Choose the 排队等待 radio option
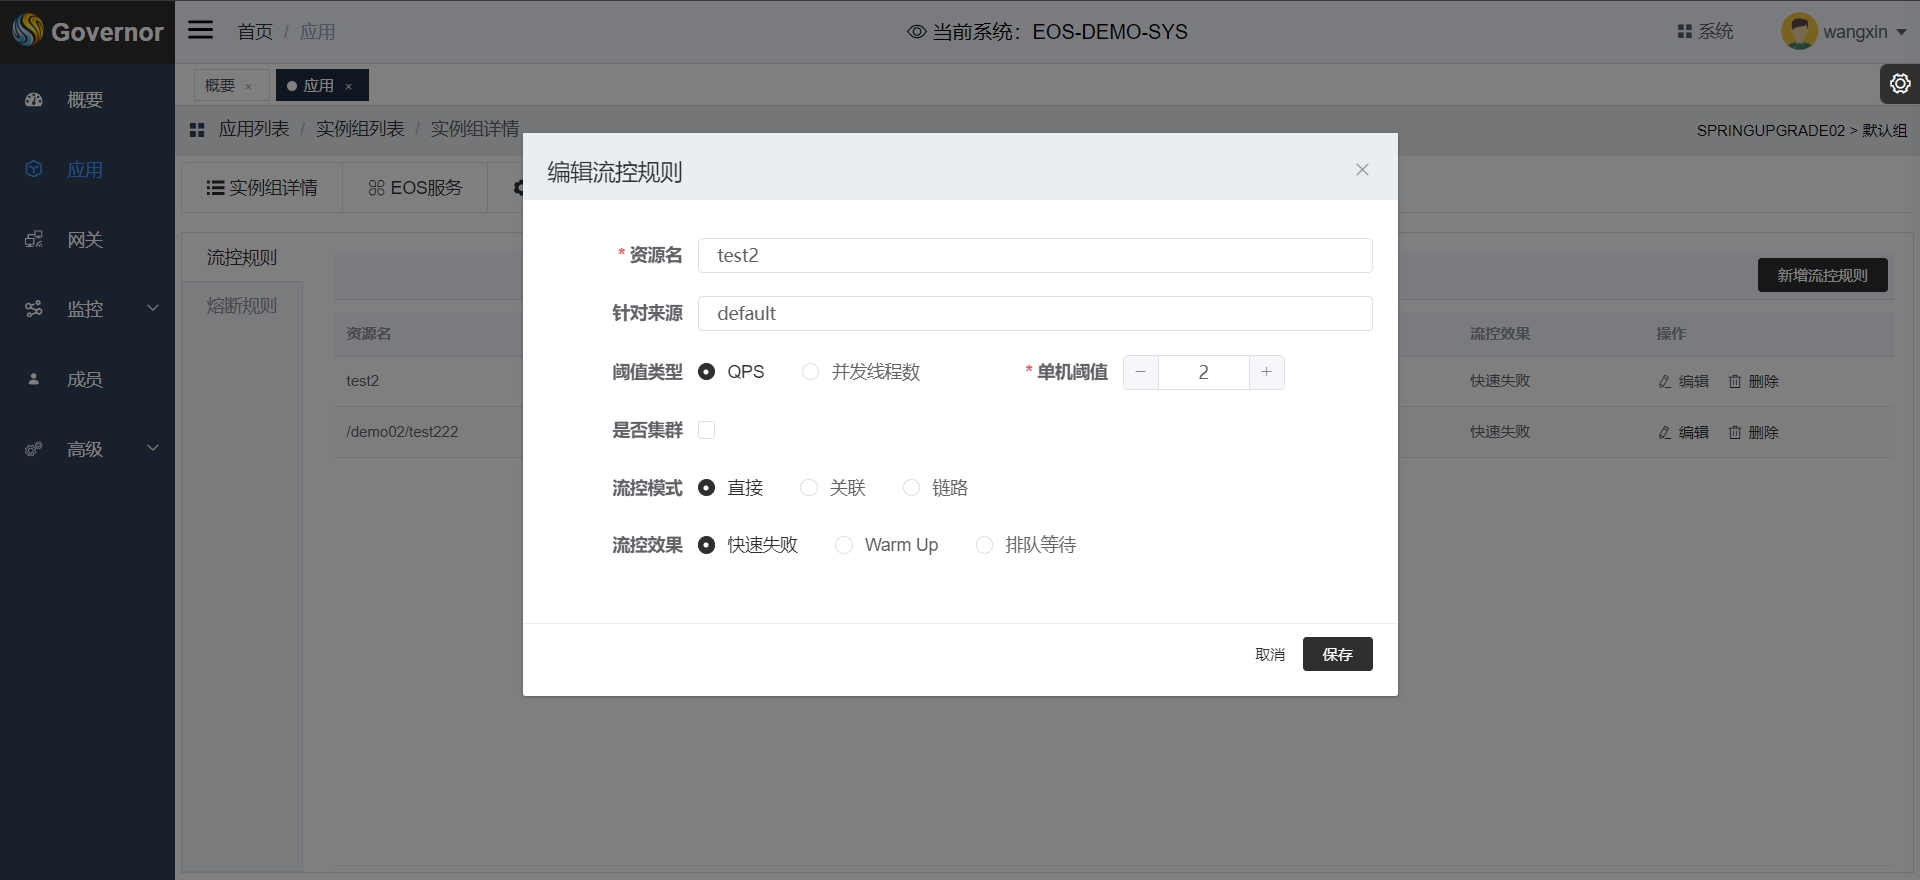 click(x=985, y=545)
